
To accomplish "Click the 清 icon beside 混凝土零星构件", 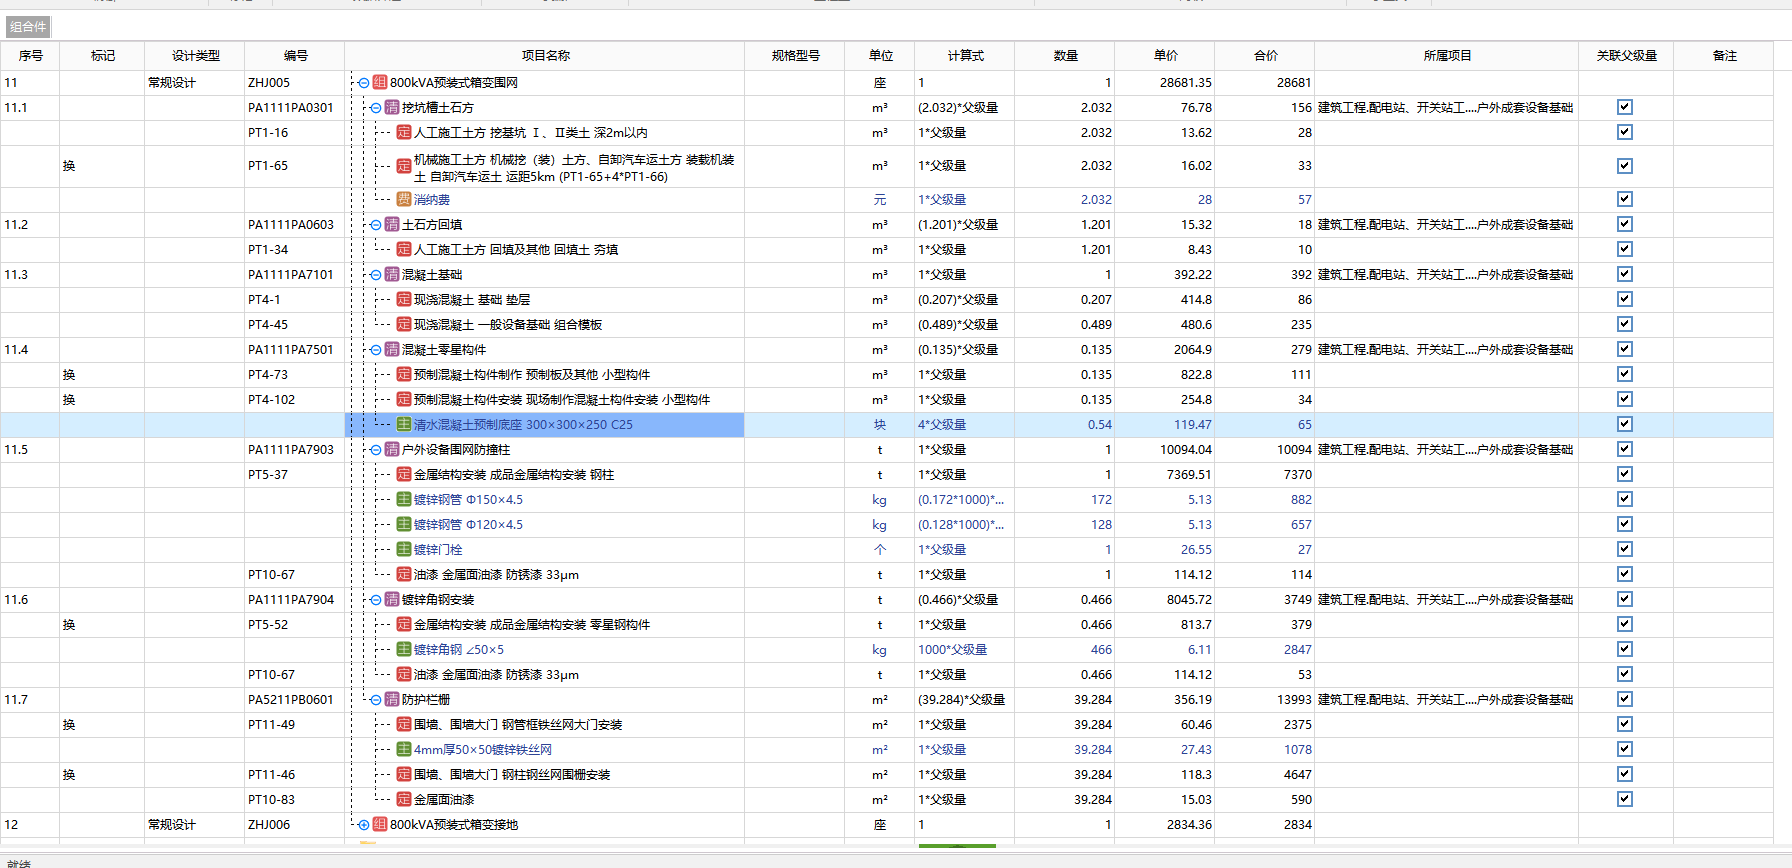I will [x=392, y=350].
